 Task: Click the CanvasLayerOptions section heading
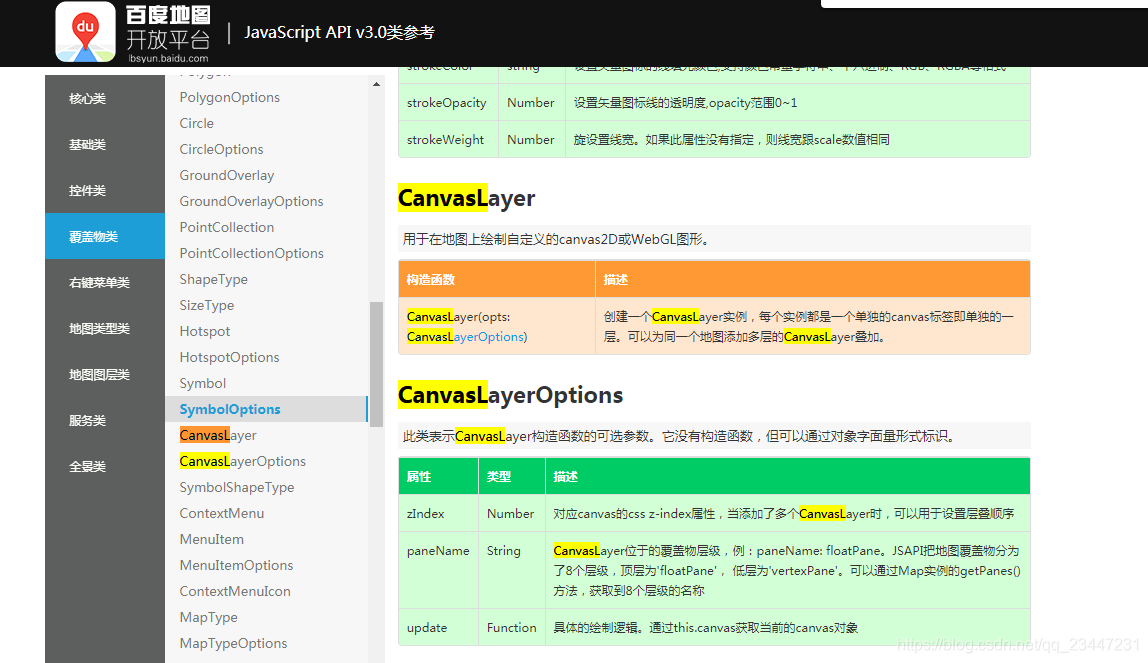(510, 395)
